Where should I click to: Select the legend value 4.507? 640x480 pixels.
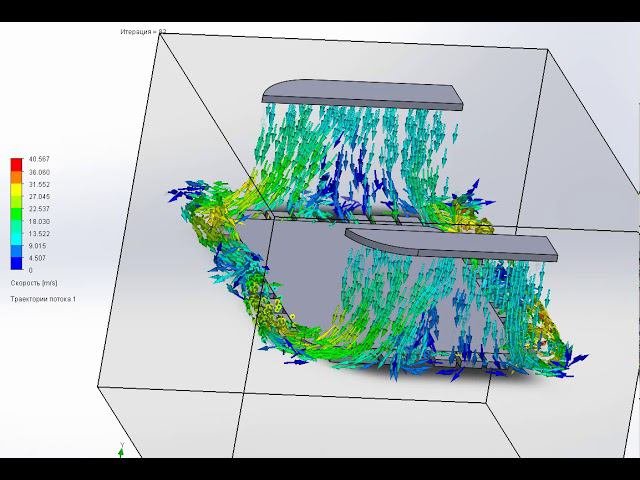pyautogui.click(x=38, y=258)
